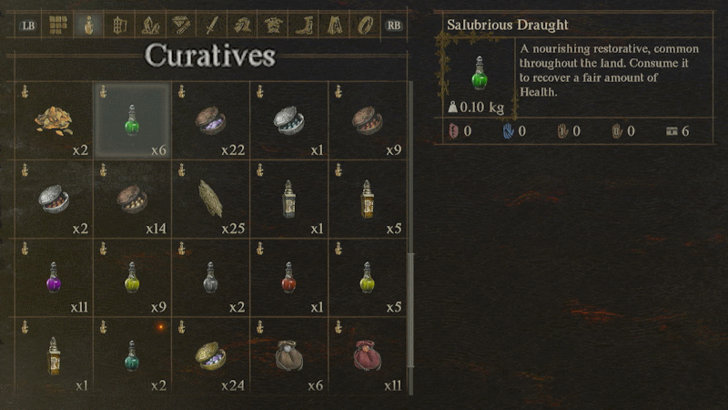The height and width of the screenshot is (410, 728).
Task: Click the RB next category button
Action: (x=393, y=26)
